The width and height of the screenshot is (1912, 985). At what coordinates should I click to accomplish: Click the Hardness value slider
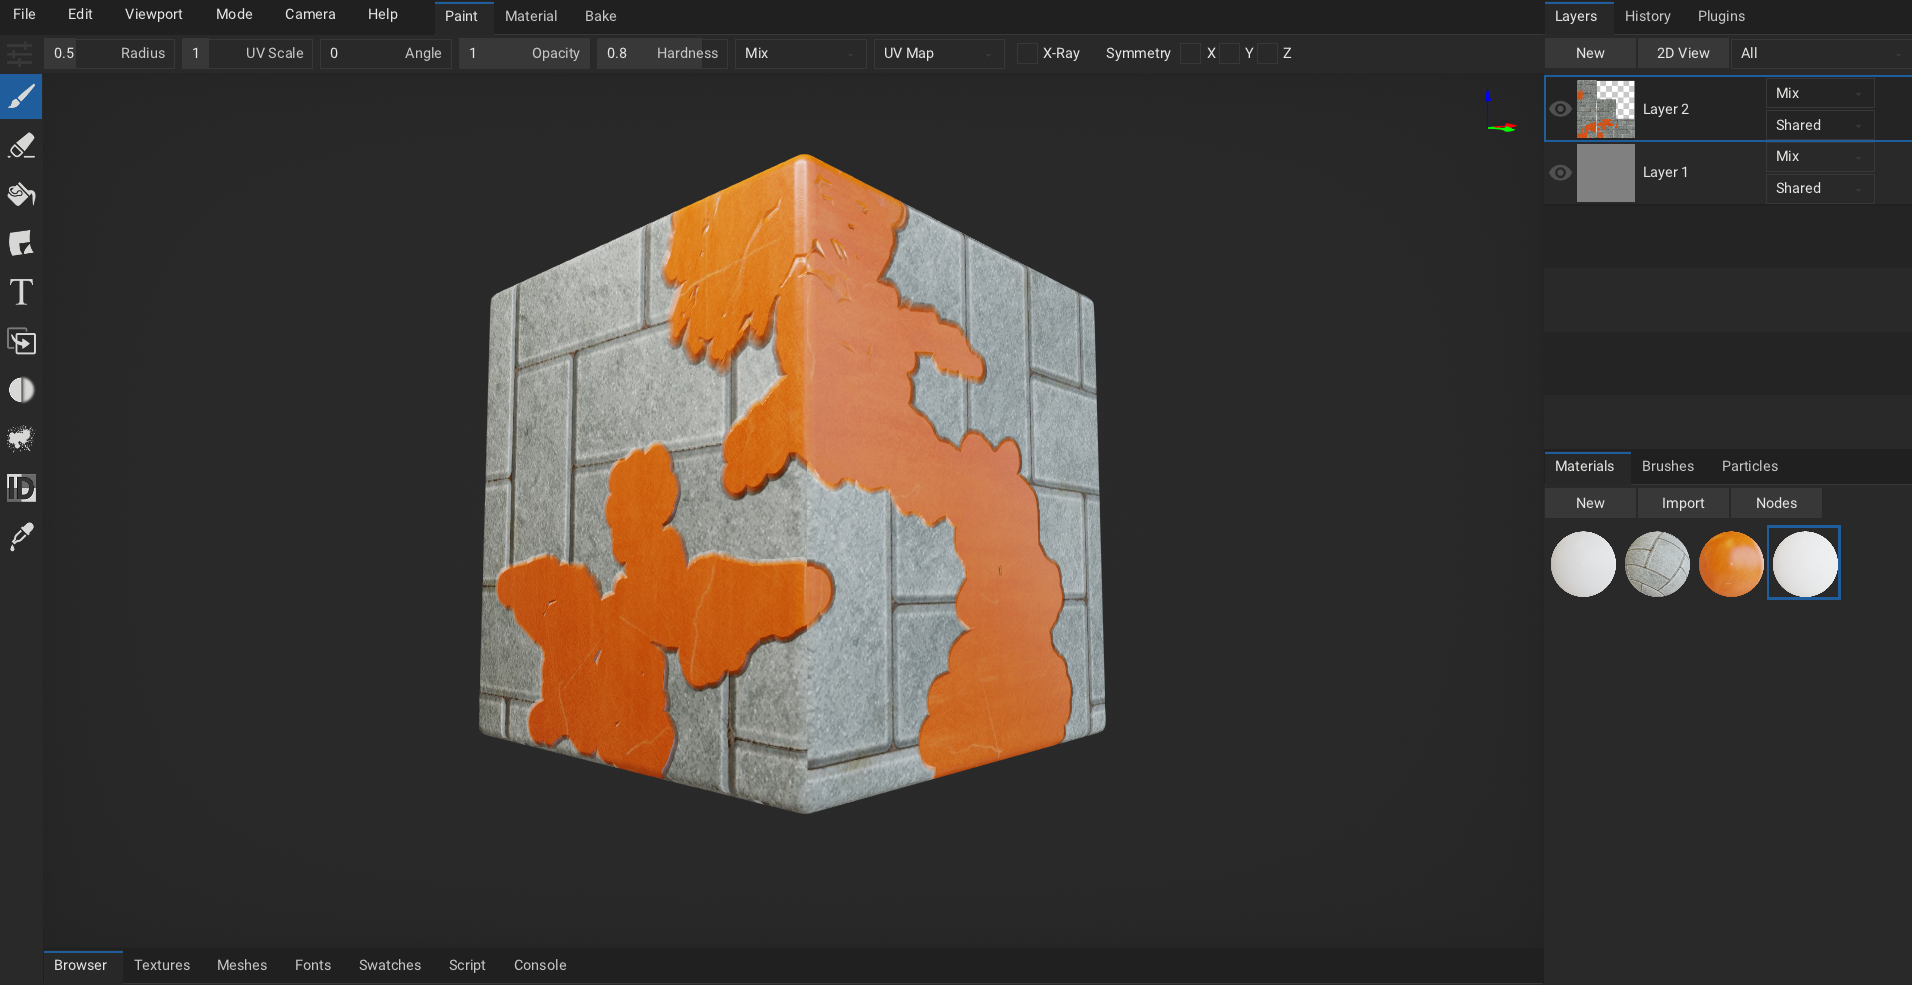(x=662, y=53)
